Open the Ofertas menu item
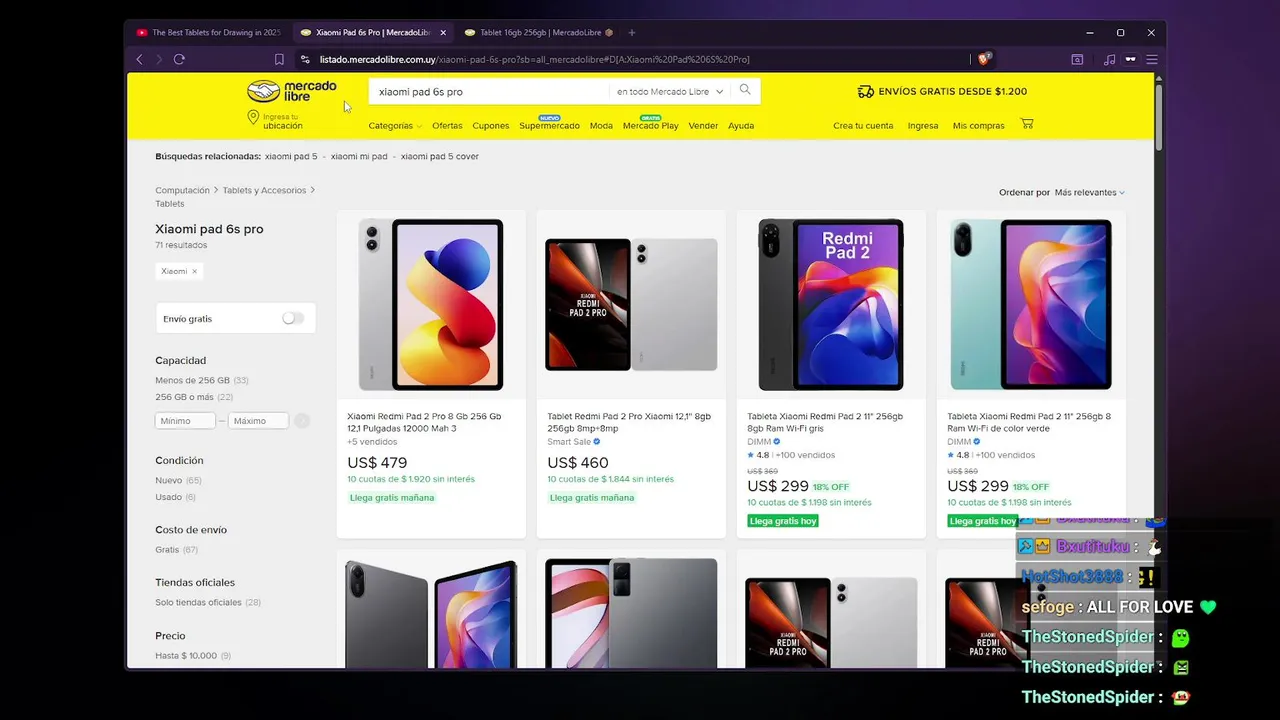1280x720 pixels. coord(447,126)
